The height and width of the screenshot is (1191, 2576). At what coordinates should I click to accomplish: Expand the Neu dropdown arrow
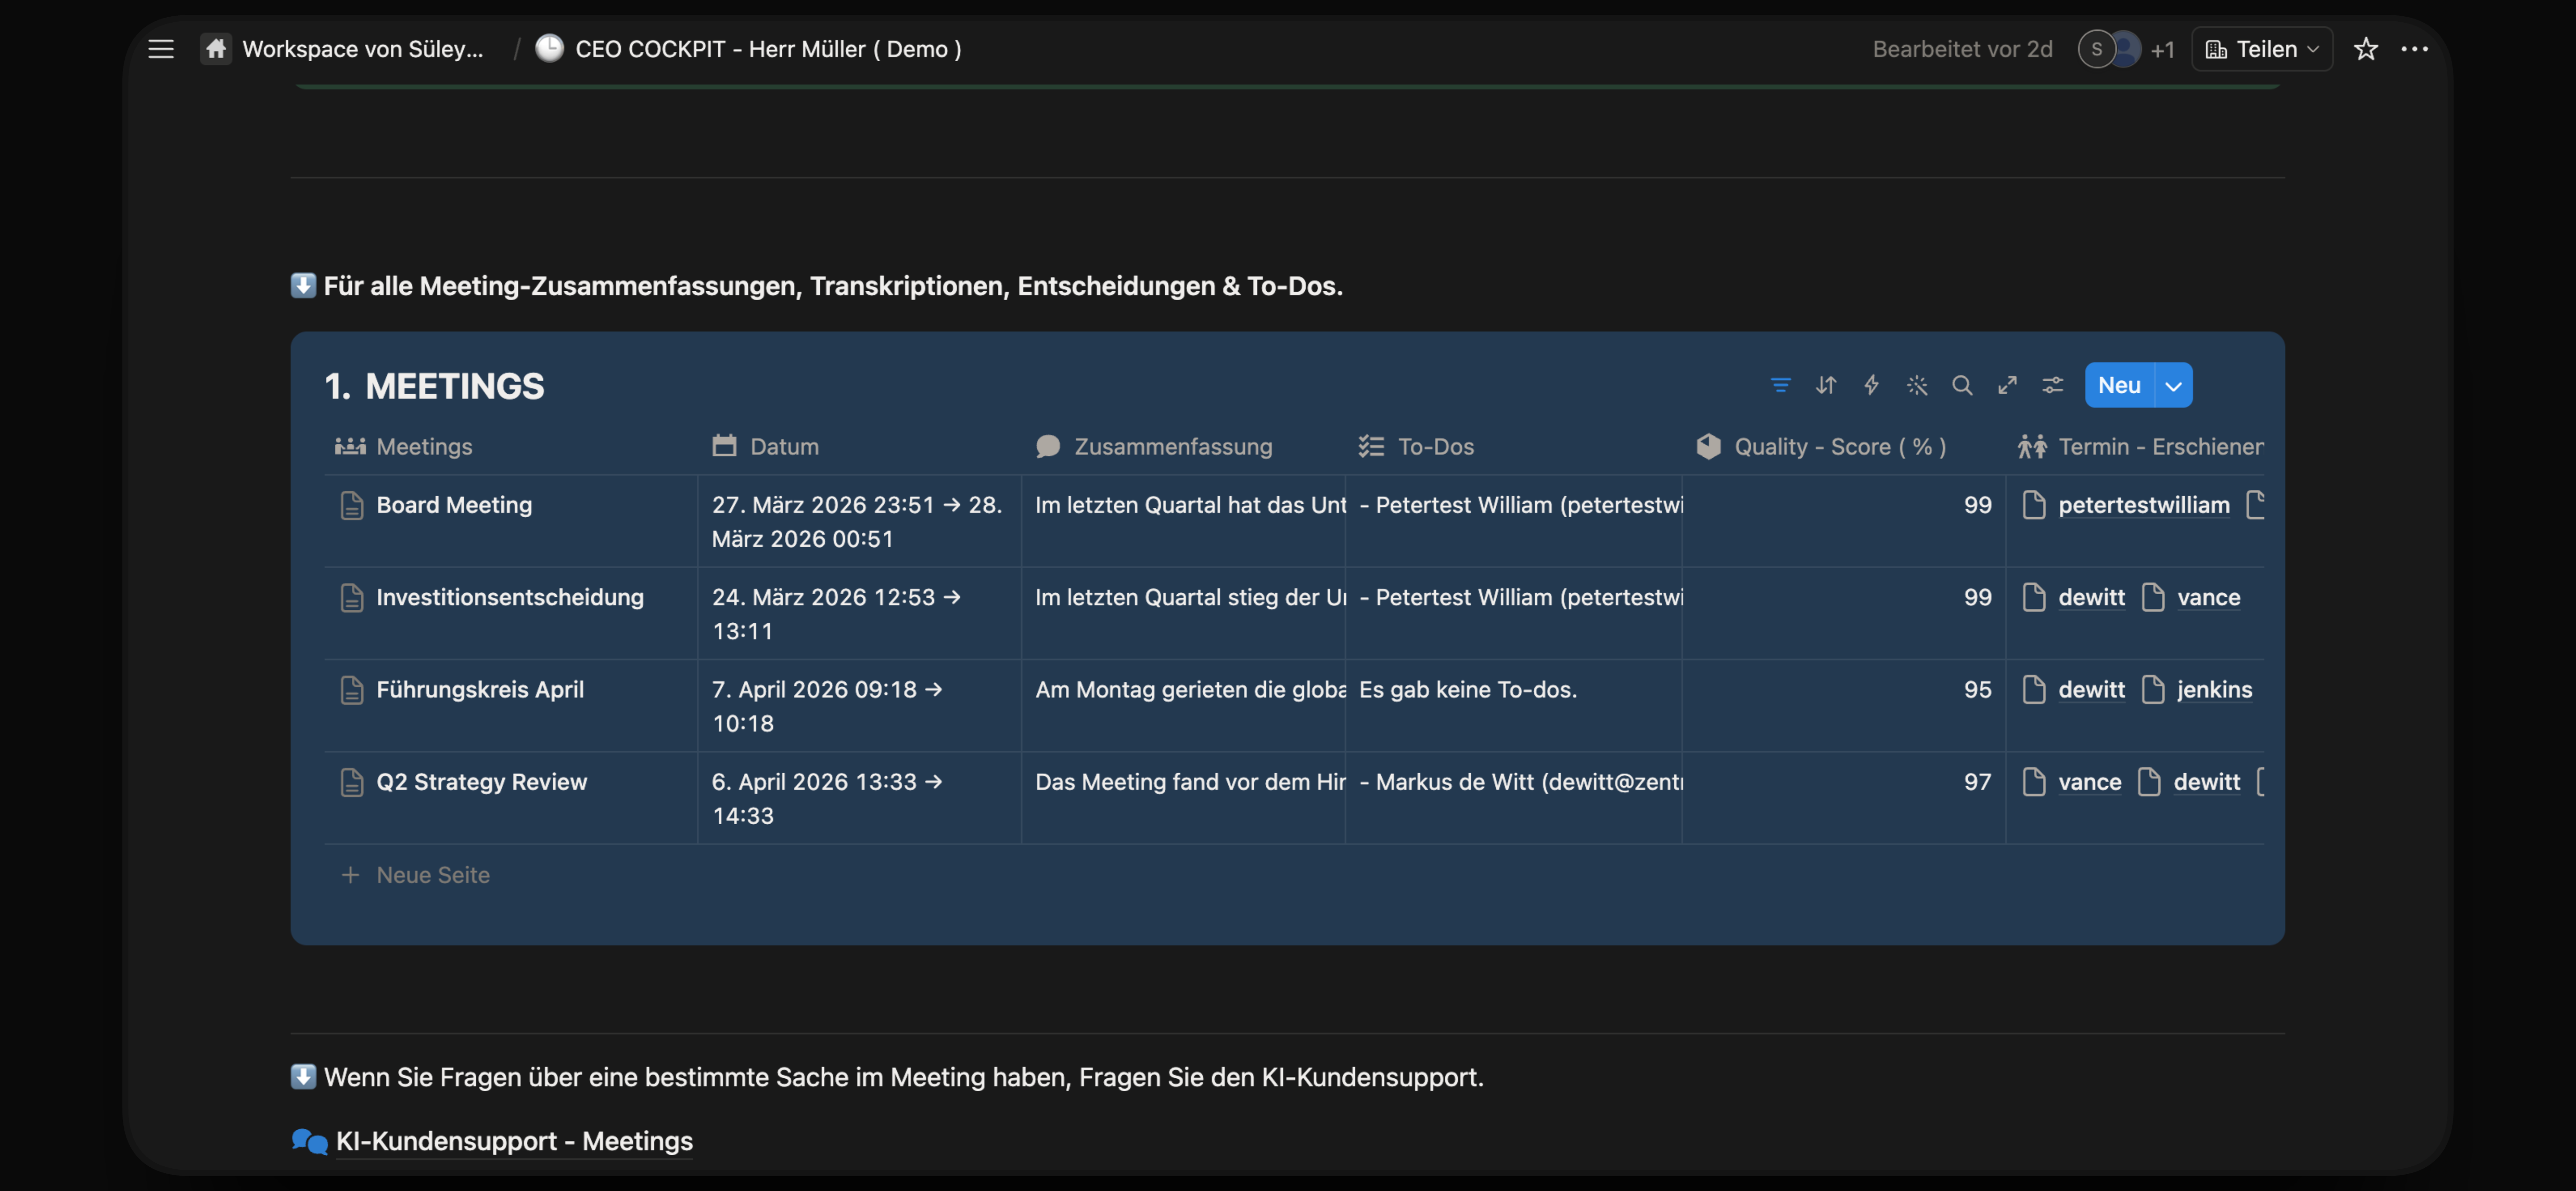(2173, 385)
